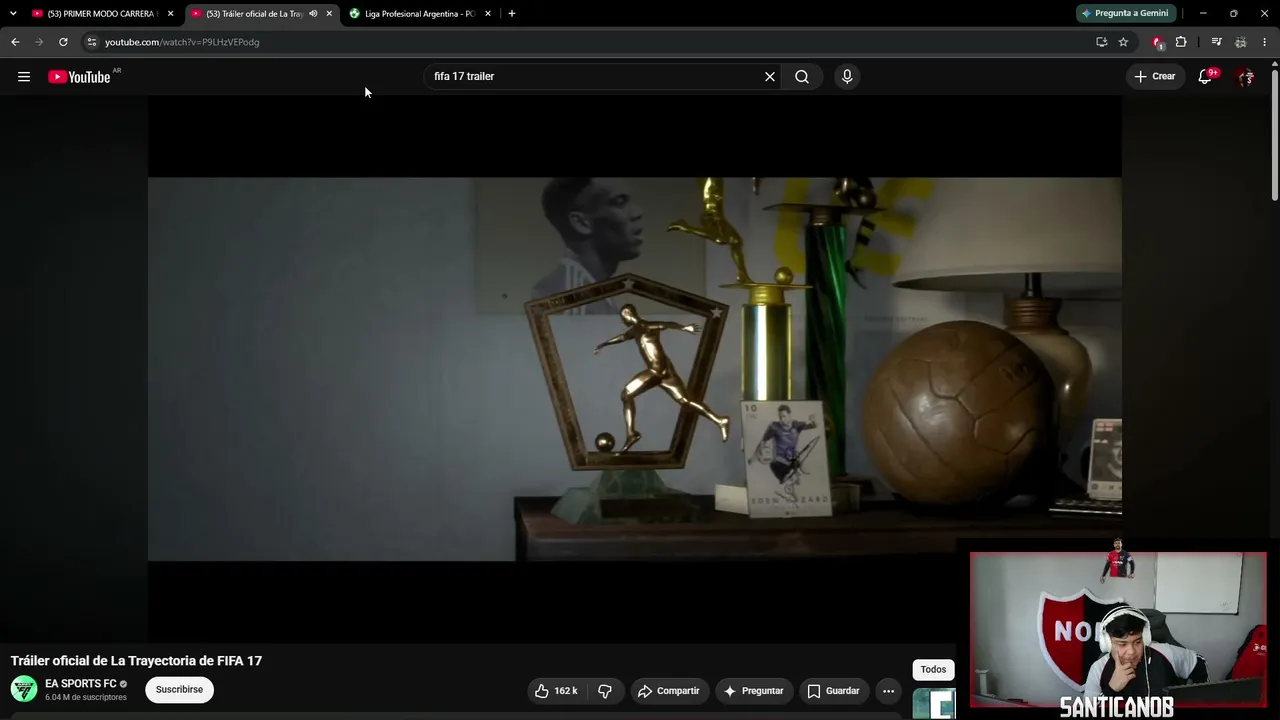Open the Crear menu
The height and width of the screenshot is (720, 1280).
click(x=1155, y=76)
